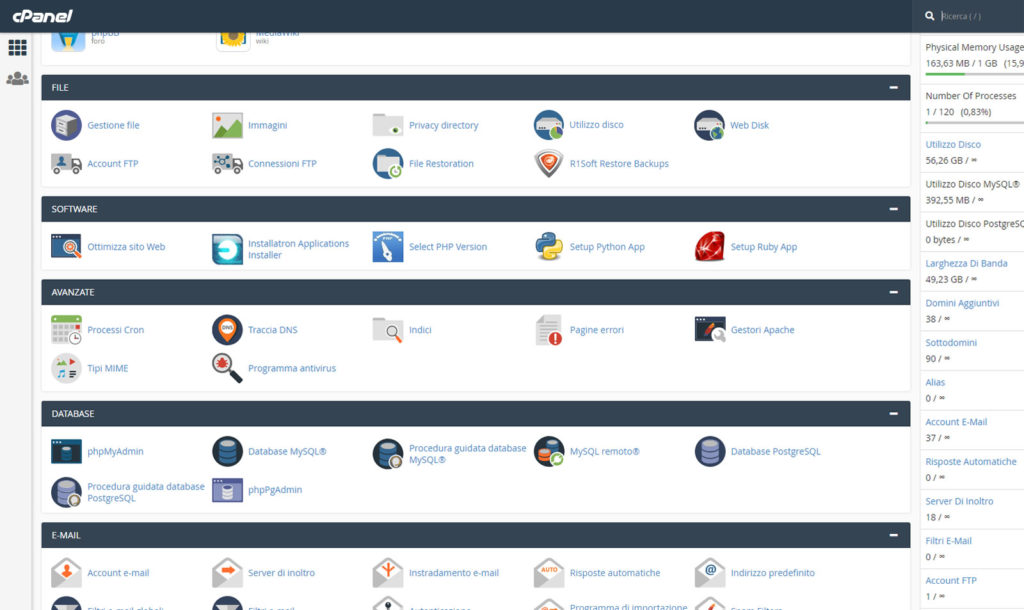Click the R1Soft Restore Backups icon
1024x610 pixels.
click(x=549, y=163)
